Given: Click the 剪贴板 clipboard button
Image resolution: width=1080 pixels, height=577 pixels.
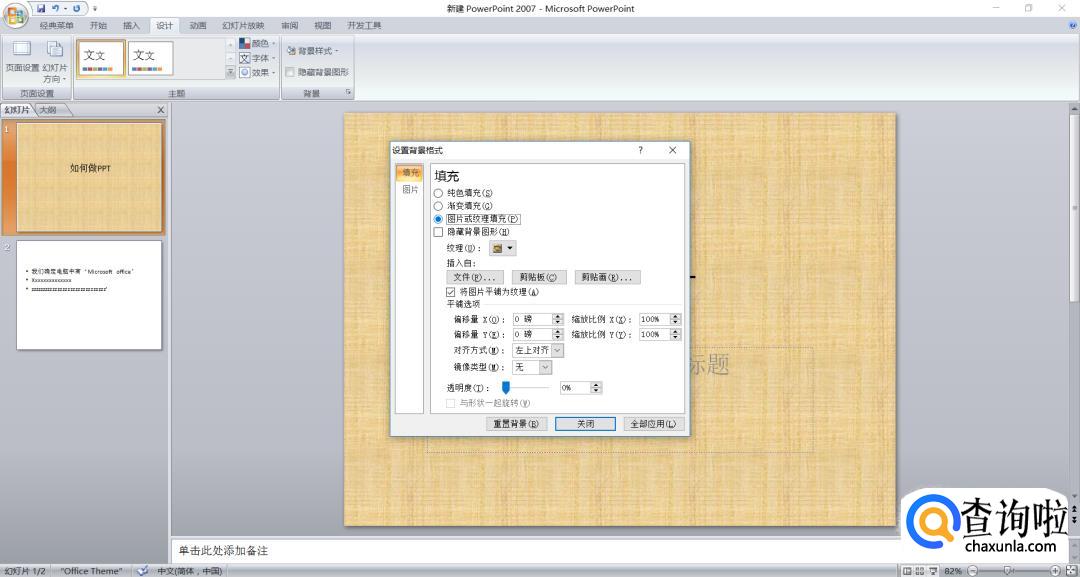Looking at the screenshot, I should tap(539, 277).
